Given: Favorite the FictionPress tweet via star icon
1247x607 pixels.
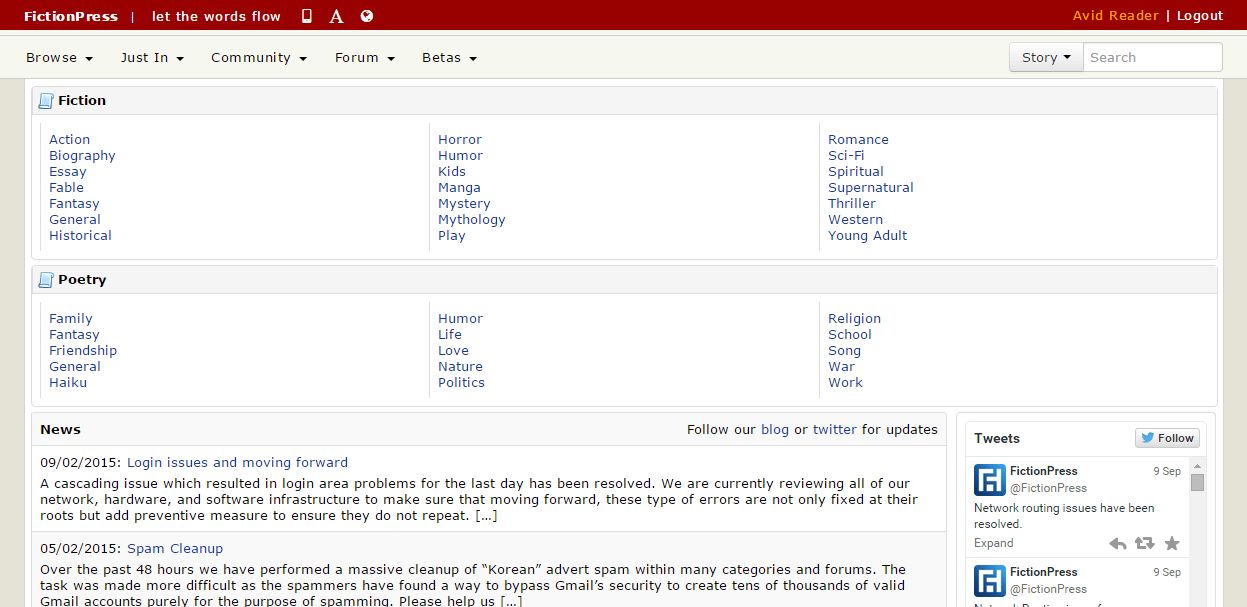Looking at the screenshot, I should 1171,543.
